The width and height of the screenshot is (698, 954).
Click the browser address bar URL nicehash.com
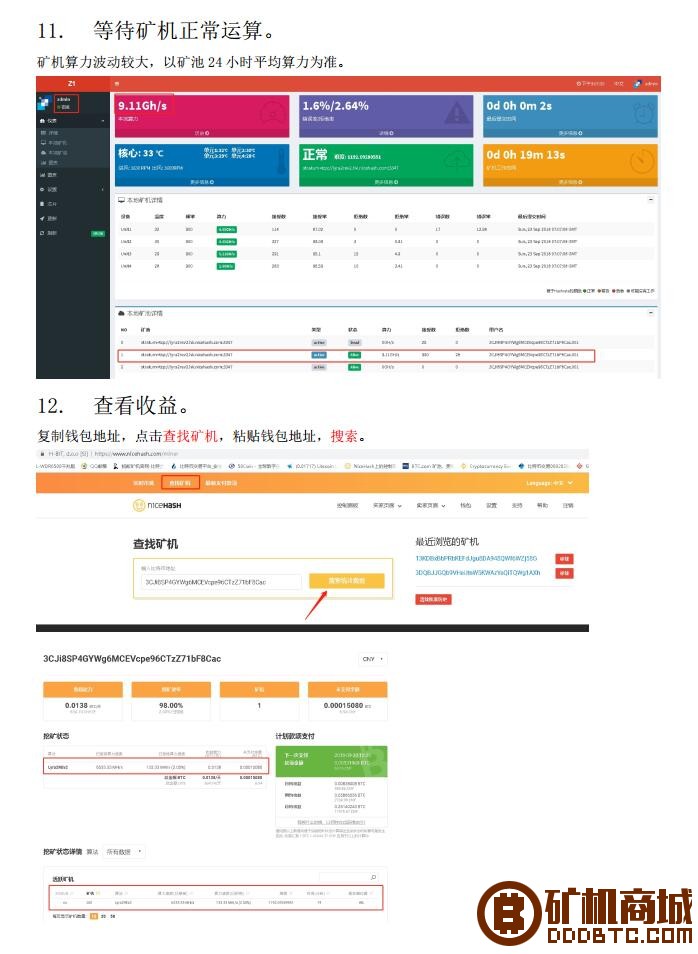138,454
